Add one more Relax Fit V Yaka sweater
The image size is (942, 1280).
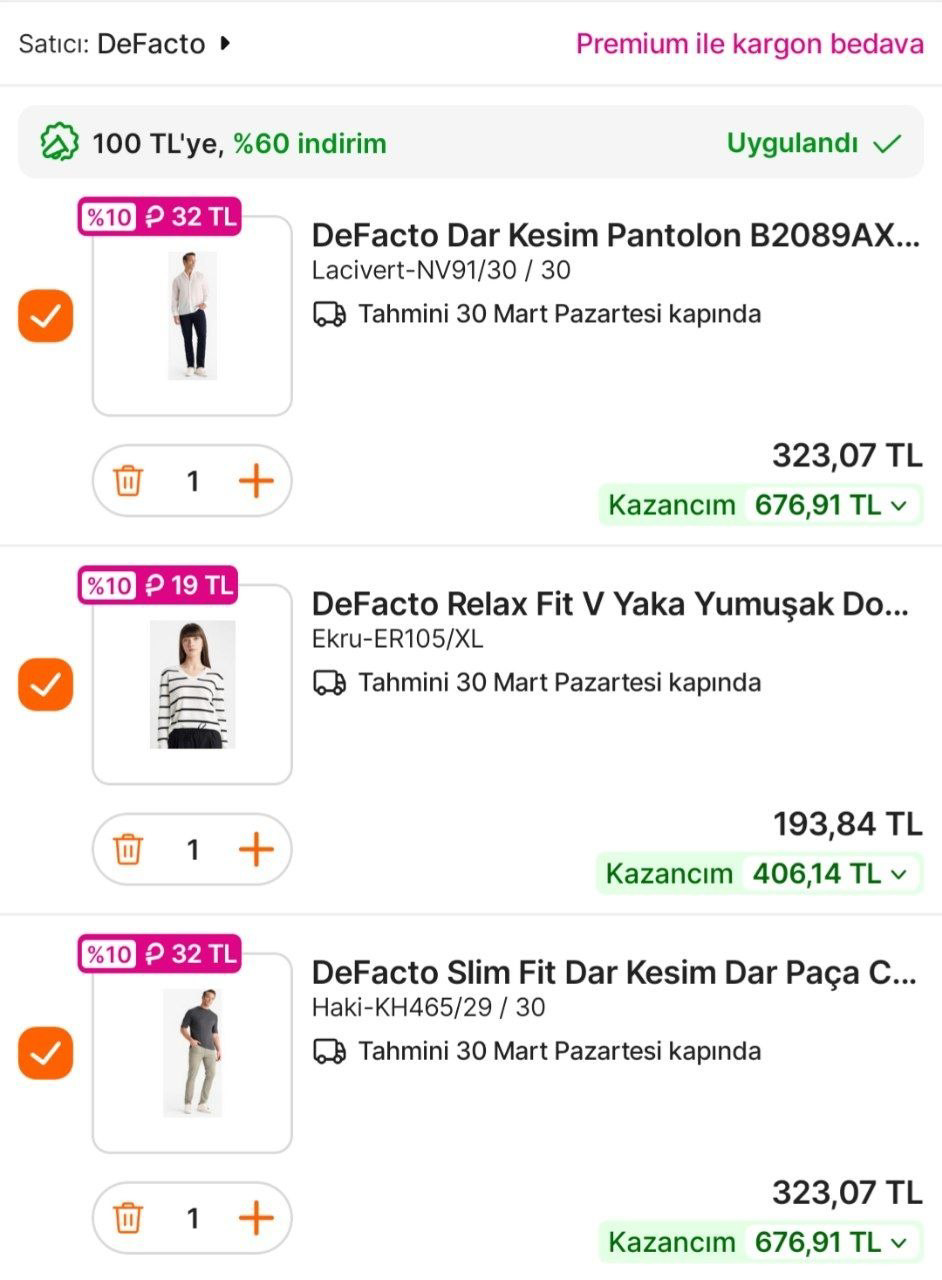tap(256, 850)
